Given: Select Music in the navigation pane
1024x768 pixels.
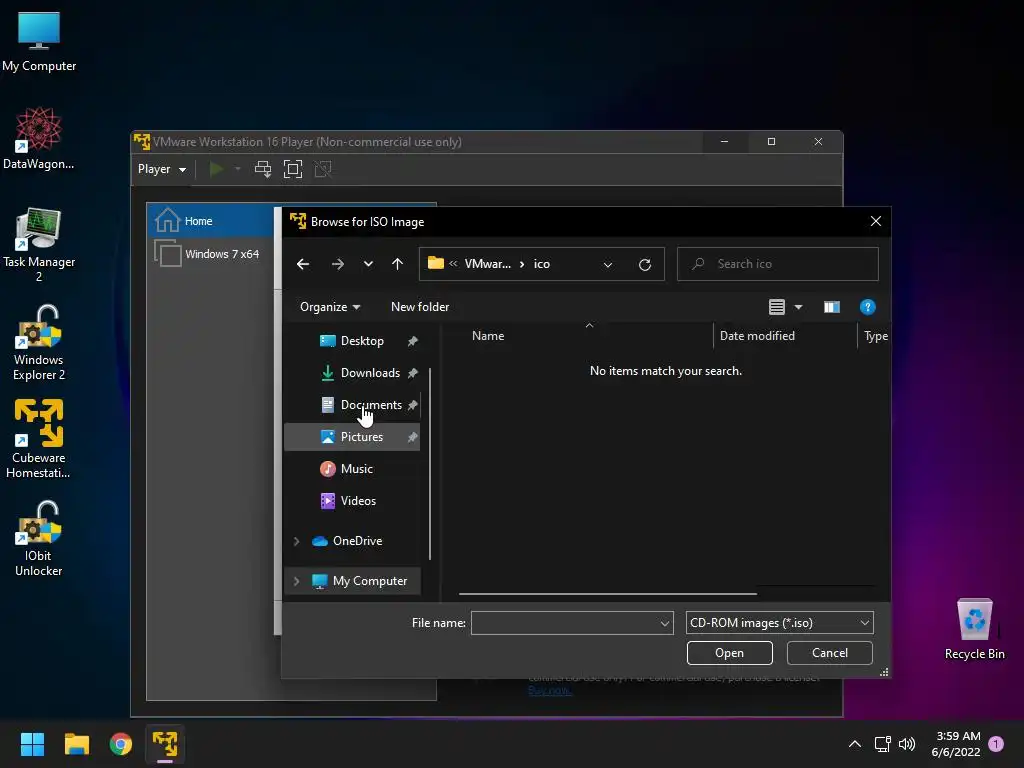Looking at the screenshot, I should [x=352, y=469].
